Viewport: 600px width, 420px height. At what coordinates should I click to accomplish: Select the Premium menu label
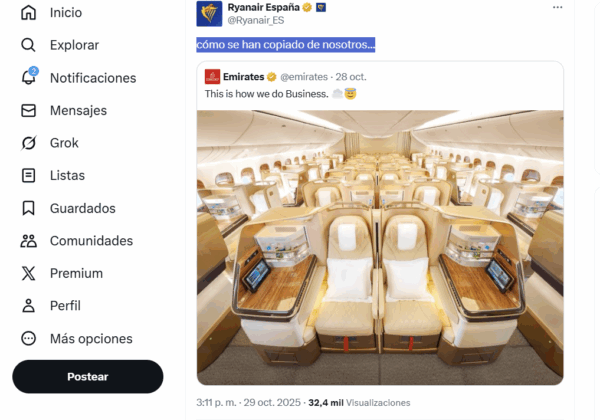(77, 273)
